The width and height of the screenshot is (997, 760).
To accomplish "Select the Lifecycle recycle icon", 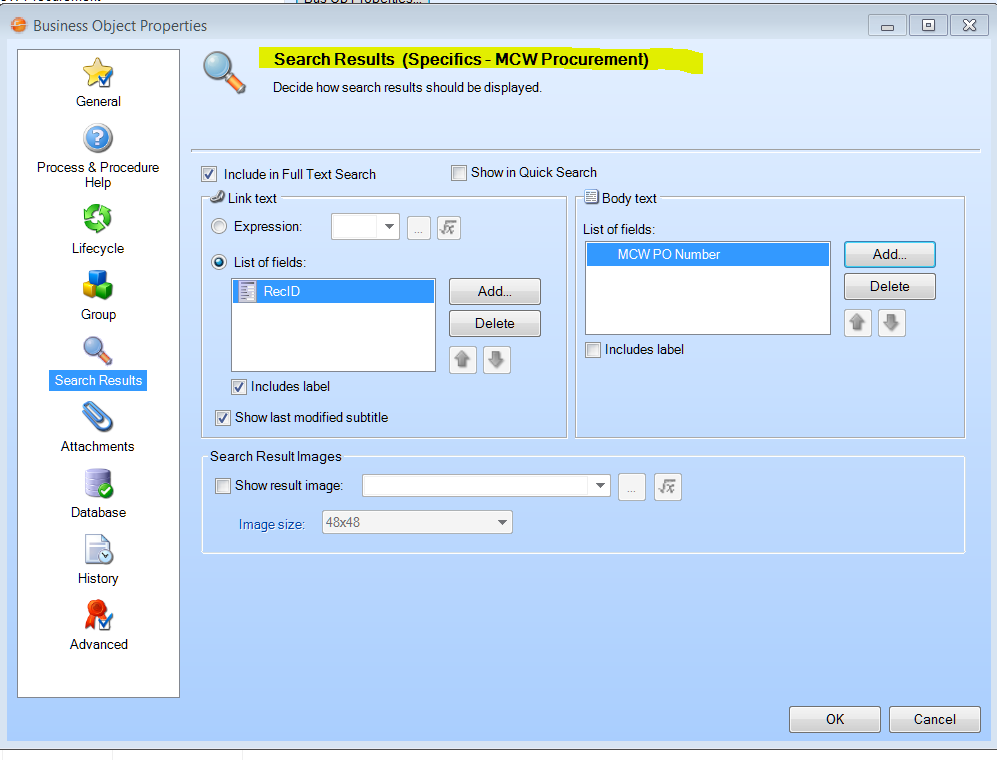I will 98,220.
